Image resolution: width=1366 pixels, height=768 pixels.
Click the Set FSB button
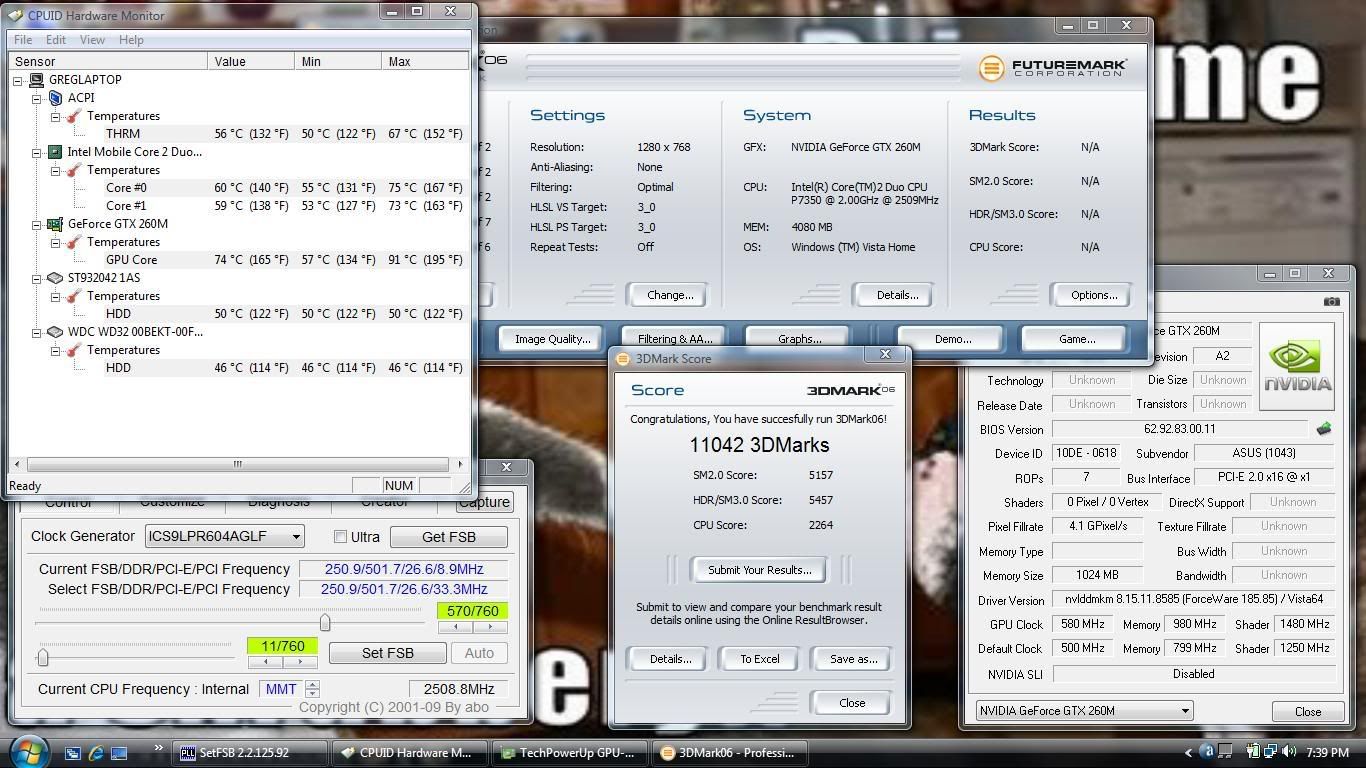coord(387,653)
